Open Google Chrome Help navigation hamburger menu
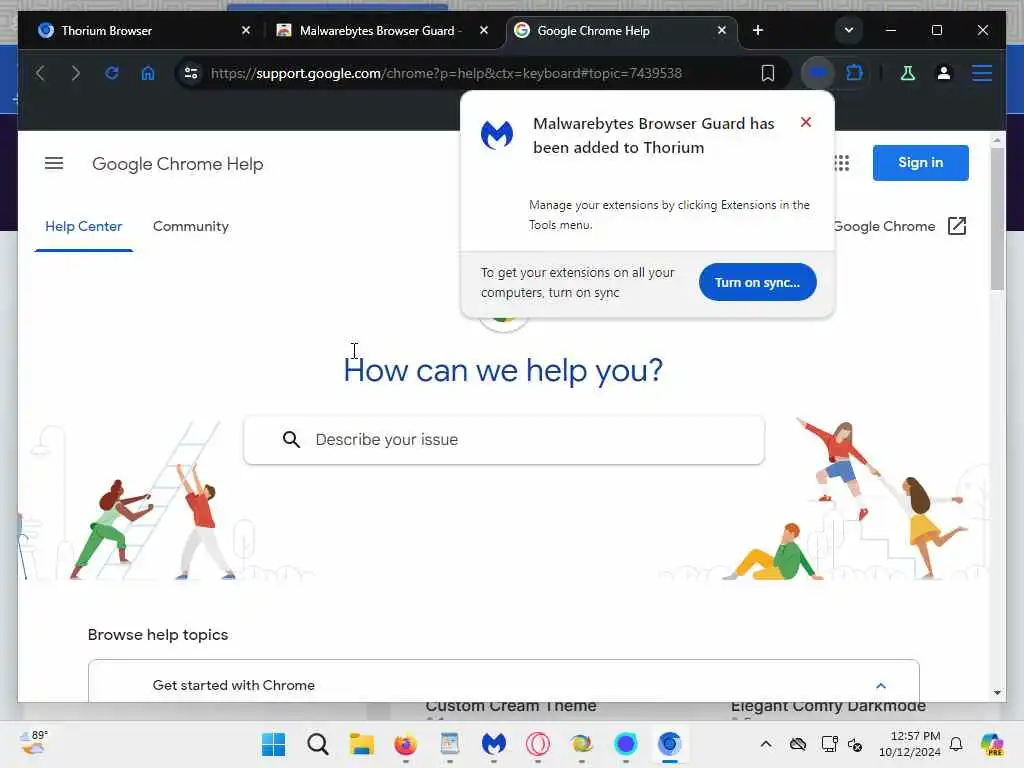 click(54, 163)
